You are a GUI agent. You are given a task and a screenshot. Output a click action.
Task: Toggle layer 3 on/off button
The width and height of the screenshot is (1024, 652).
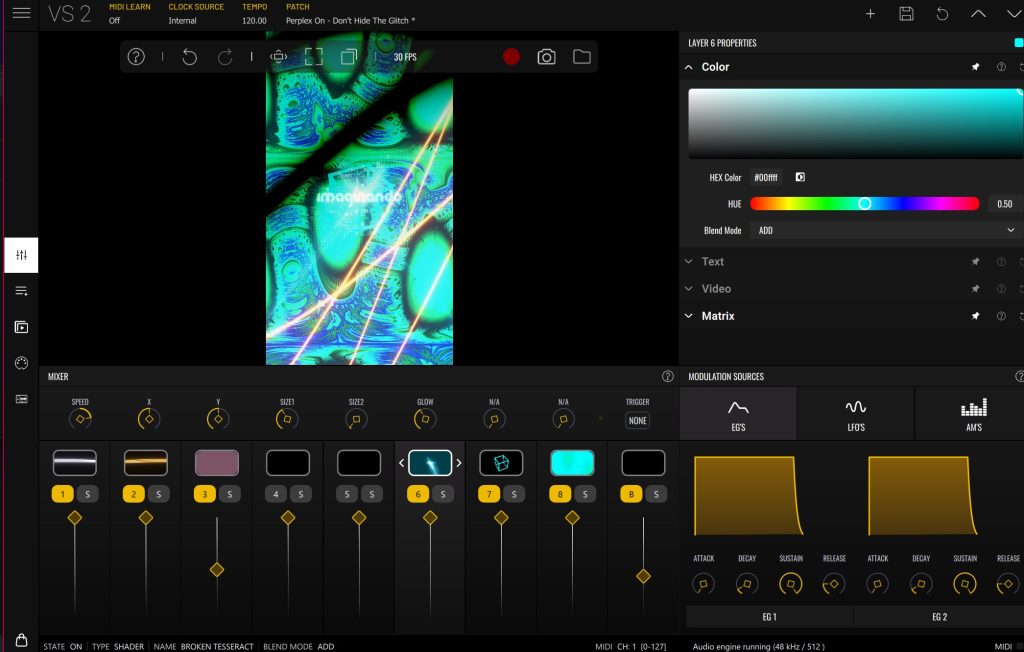[205, 494]
